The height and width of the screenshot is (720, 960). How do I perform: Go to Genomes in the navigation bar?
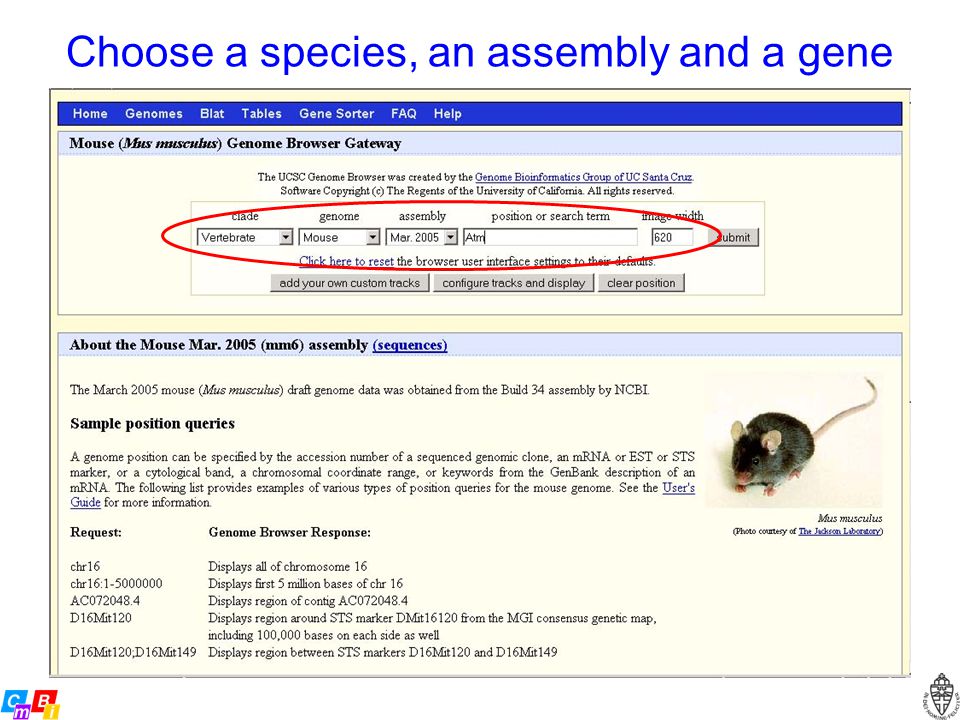[x=154, y=114]
